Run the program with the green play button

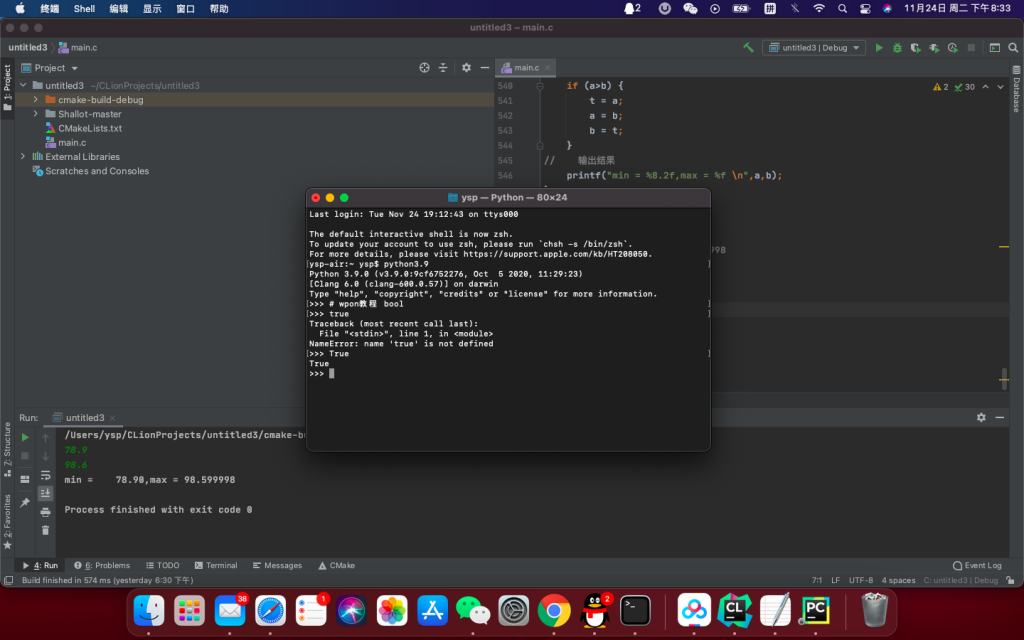[879, 47]
